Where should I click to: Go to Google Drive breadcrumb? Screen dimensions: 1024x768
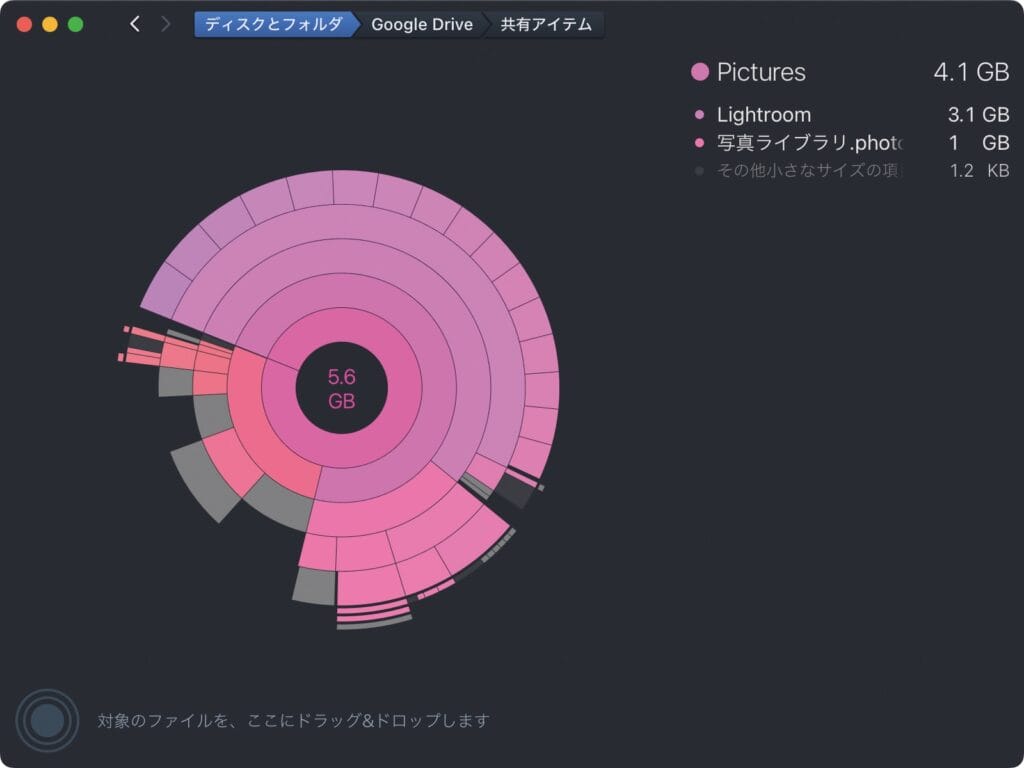[x=421, y=24]
